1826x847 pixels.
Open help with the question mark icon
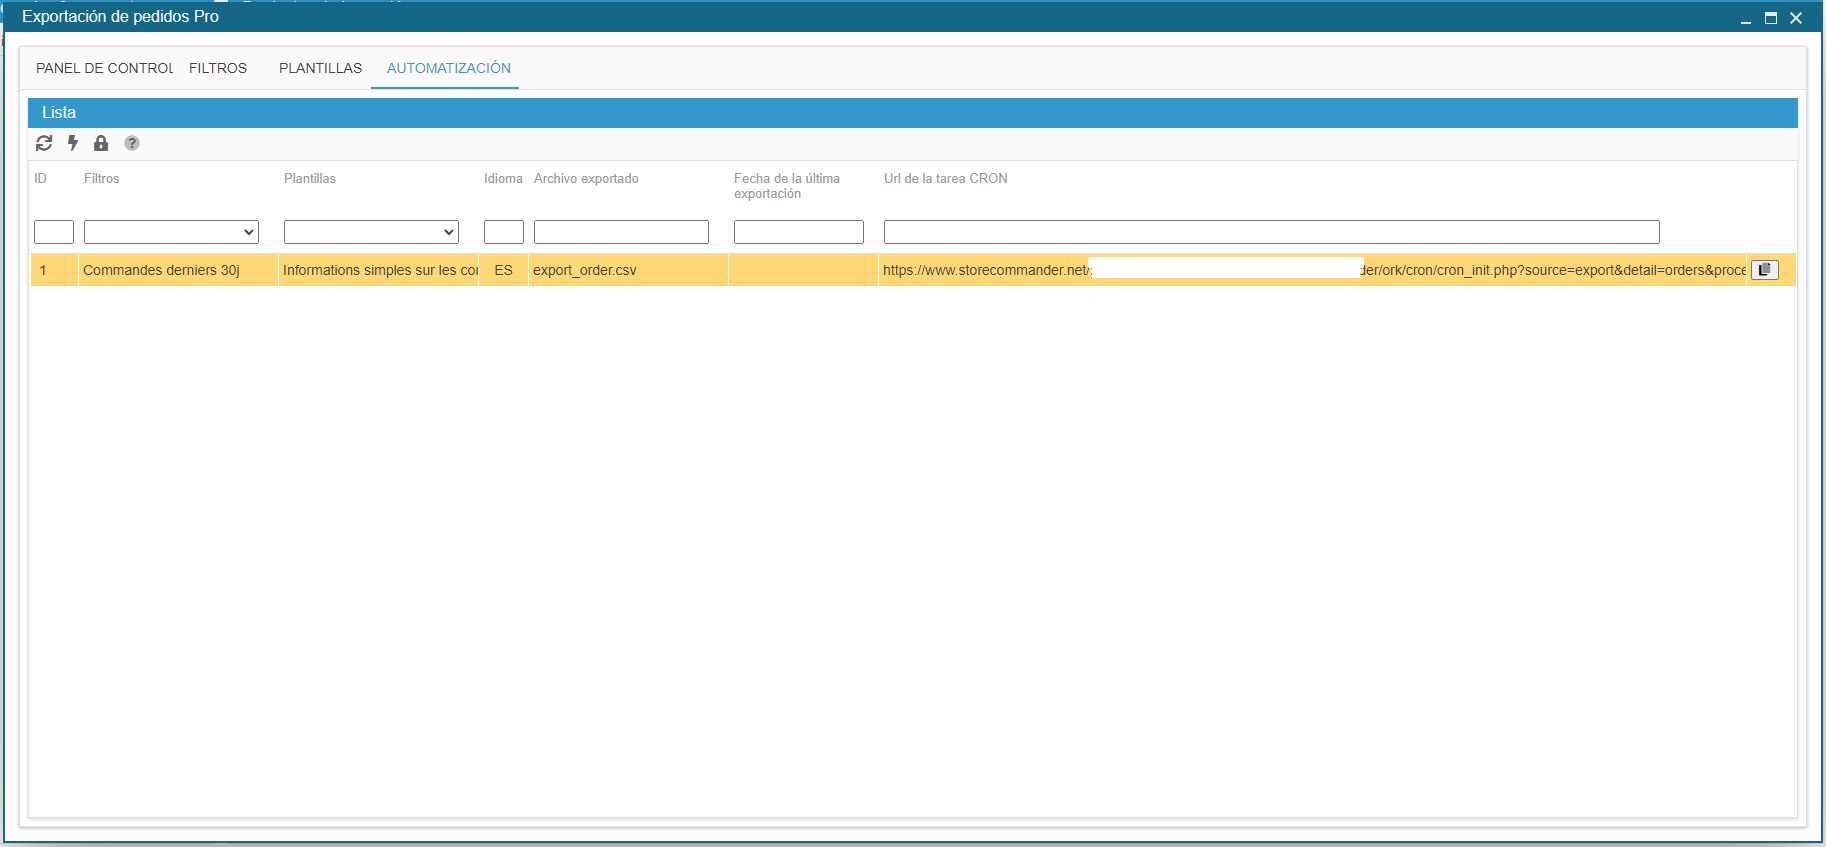pyautogui.click(x=132, y=143)
